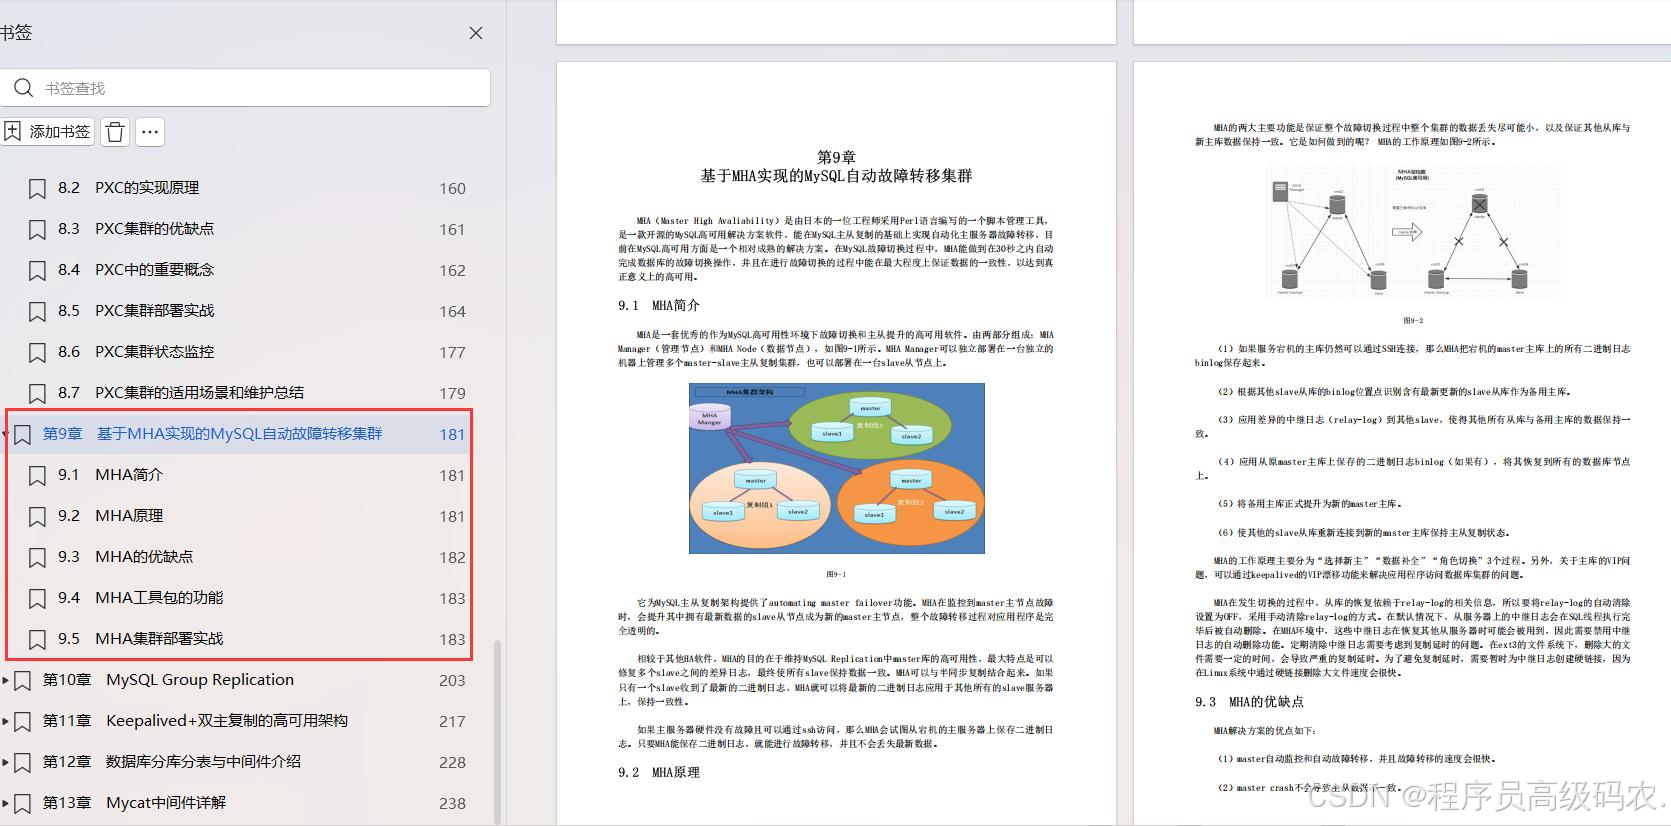
Task: Expand 第12章 数据库分库分表 node
Action: (x=4, y=762)
